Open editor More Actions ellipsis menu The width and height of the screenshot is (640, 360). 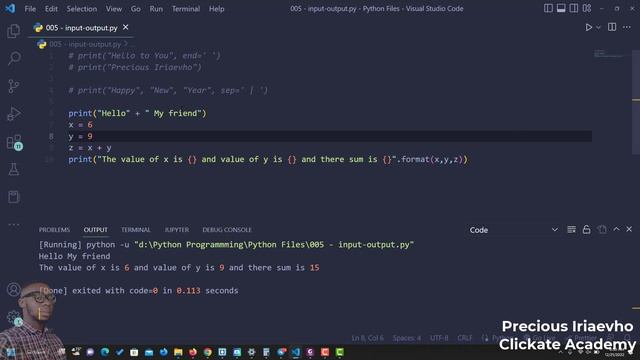coord(627,27)
